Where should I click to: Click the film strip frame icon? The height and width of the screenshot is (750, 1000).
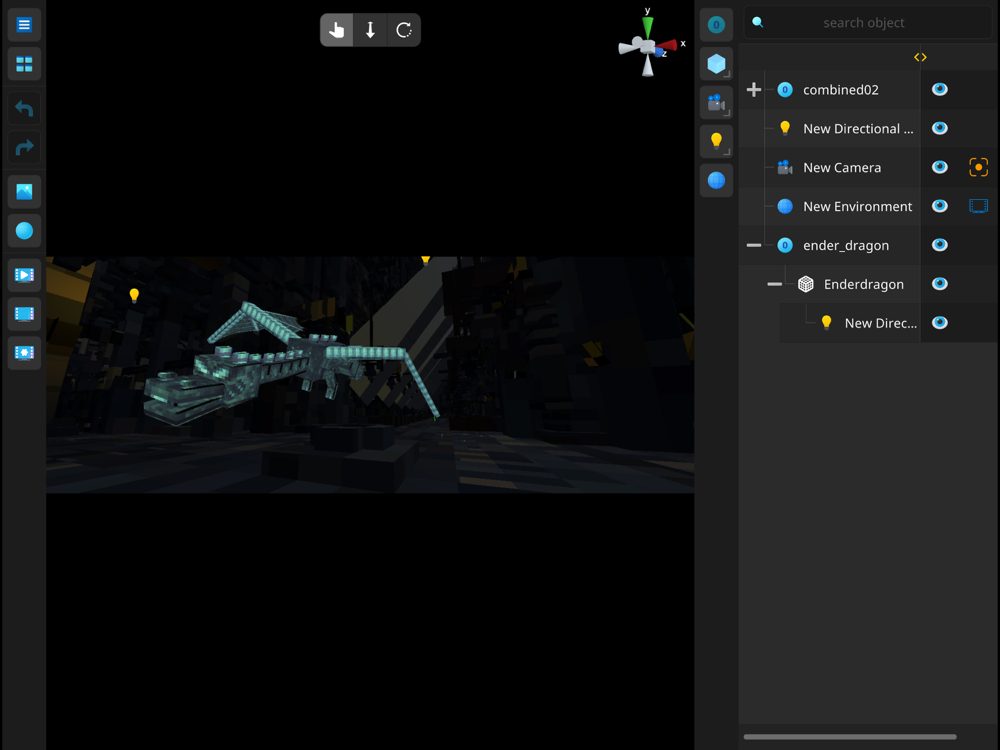(24, 314)
